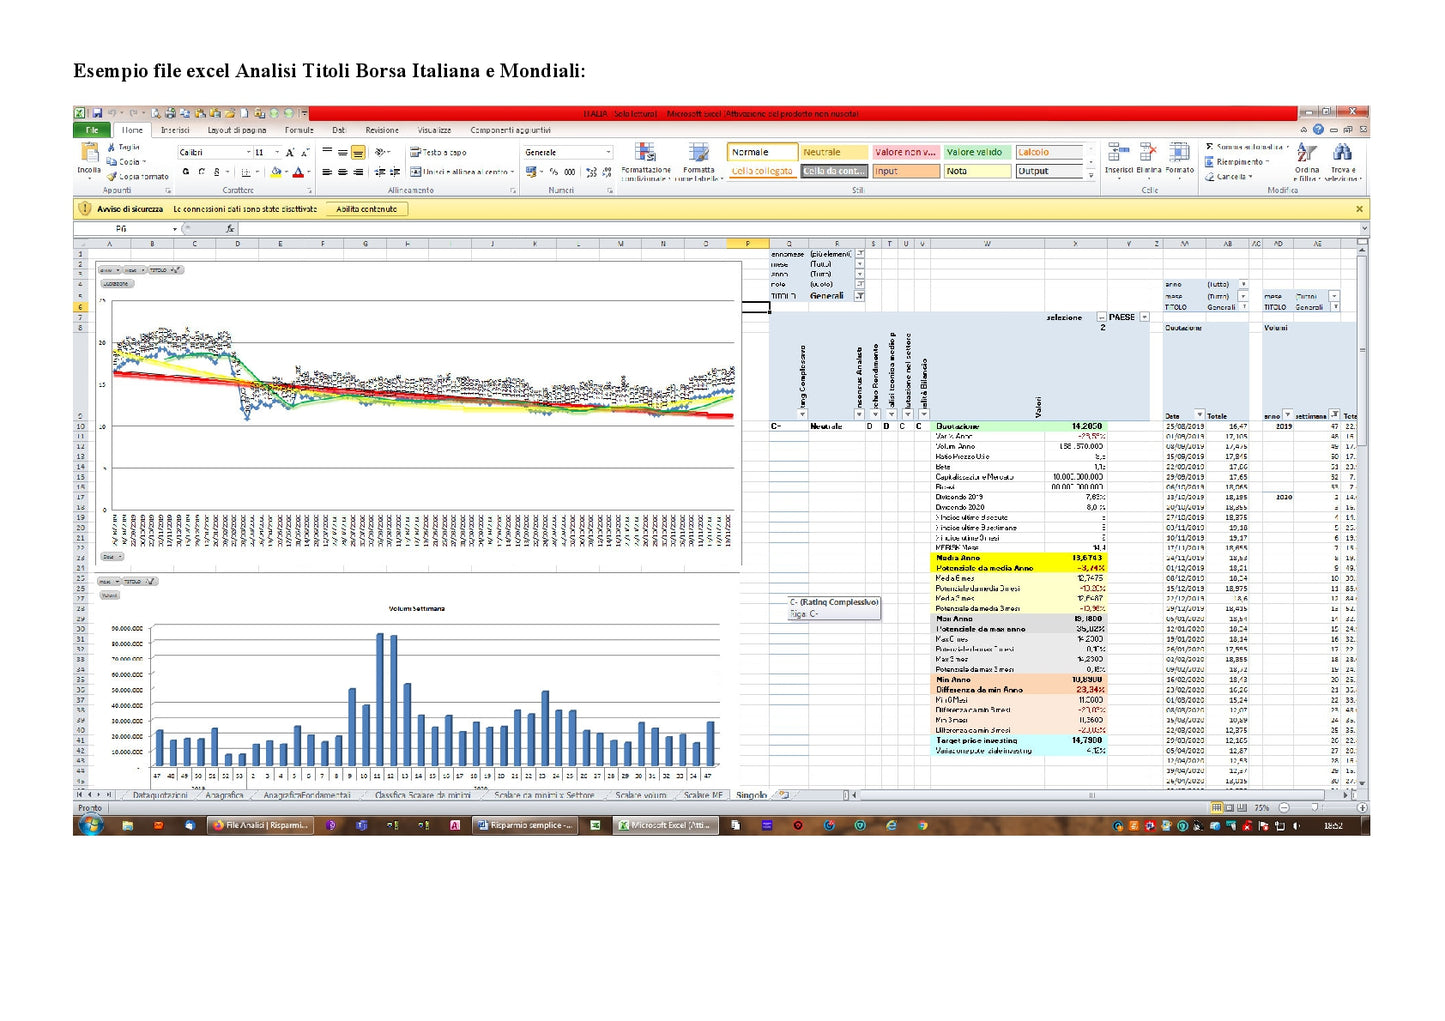Switch to Revisione ribbon tab
Viewport: 1445px width, 1021px height.
point(382,130)
